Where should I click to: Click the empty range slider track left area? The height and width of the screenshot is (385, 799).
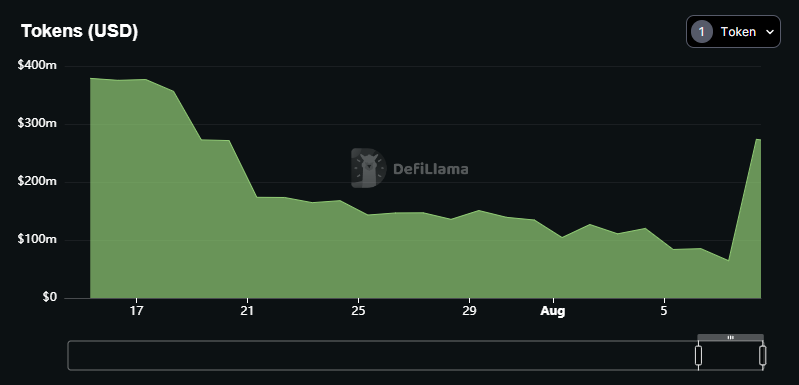(x=381, y=355)
